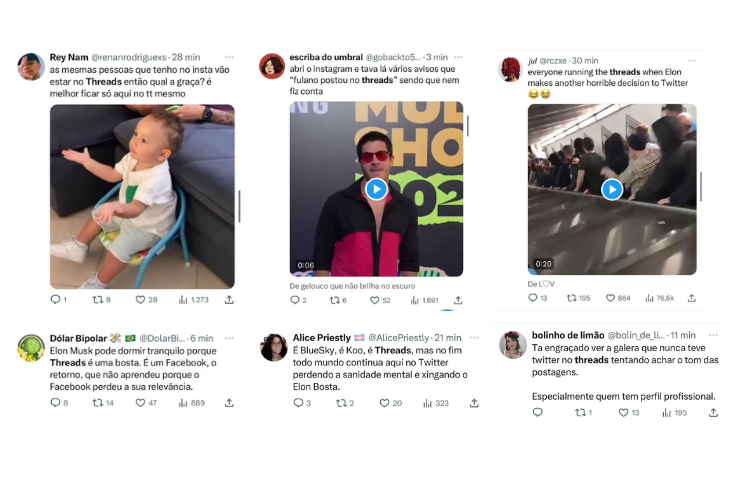Viewport: 730px width, 480px height.
Task: Play the escalator video by jul
Action: (x=612, y=189)
